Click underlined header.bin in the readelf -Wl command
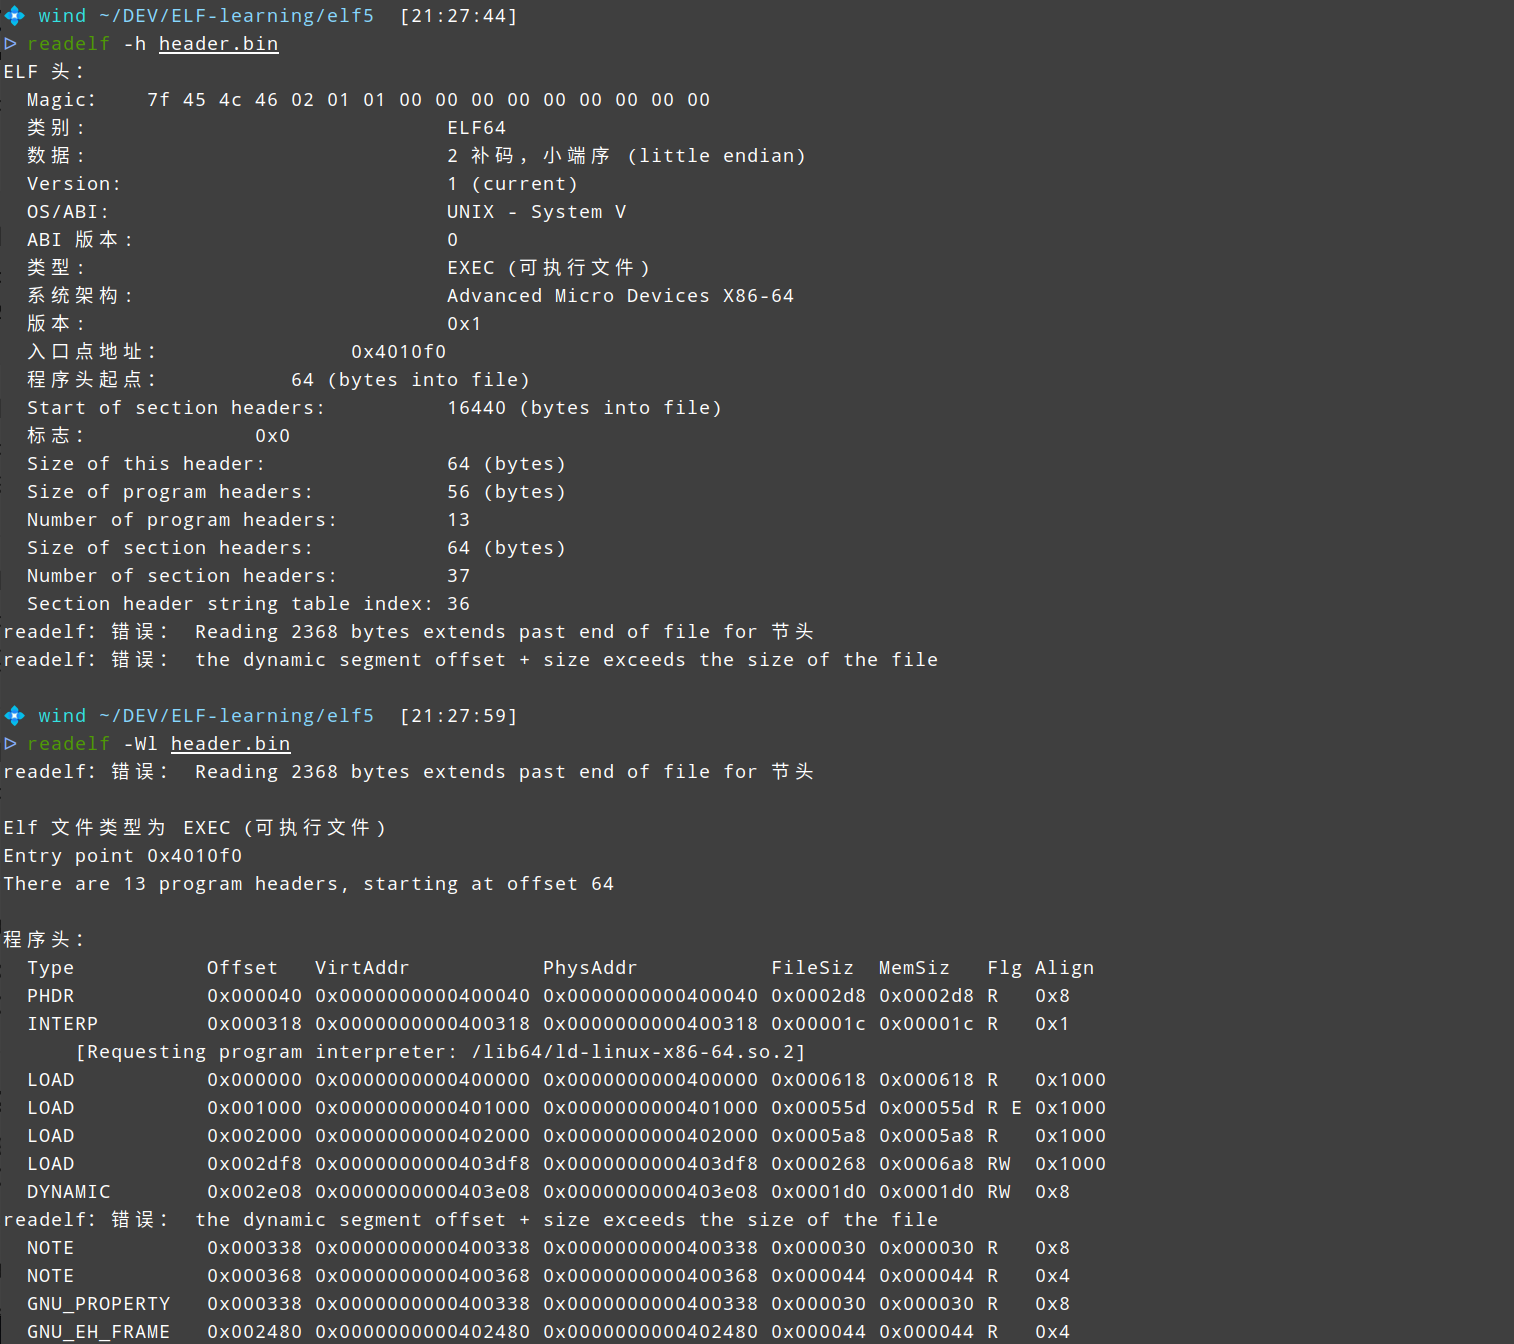 click(230, 744)
